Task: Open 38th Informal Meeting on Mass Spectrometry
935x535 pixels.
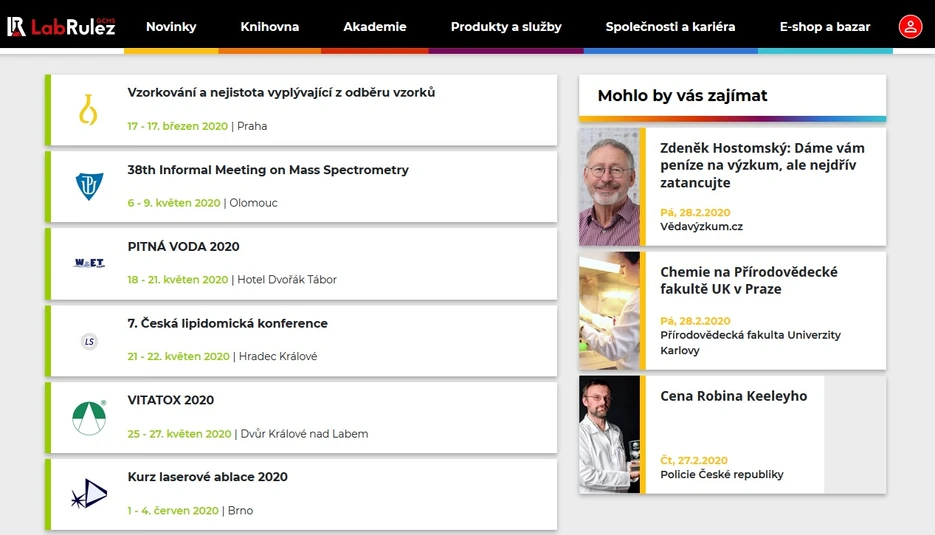Action: (x=268, y=170)
